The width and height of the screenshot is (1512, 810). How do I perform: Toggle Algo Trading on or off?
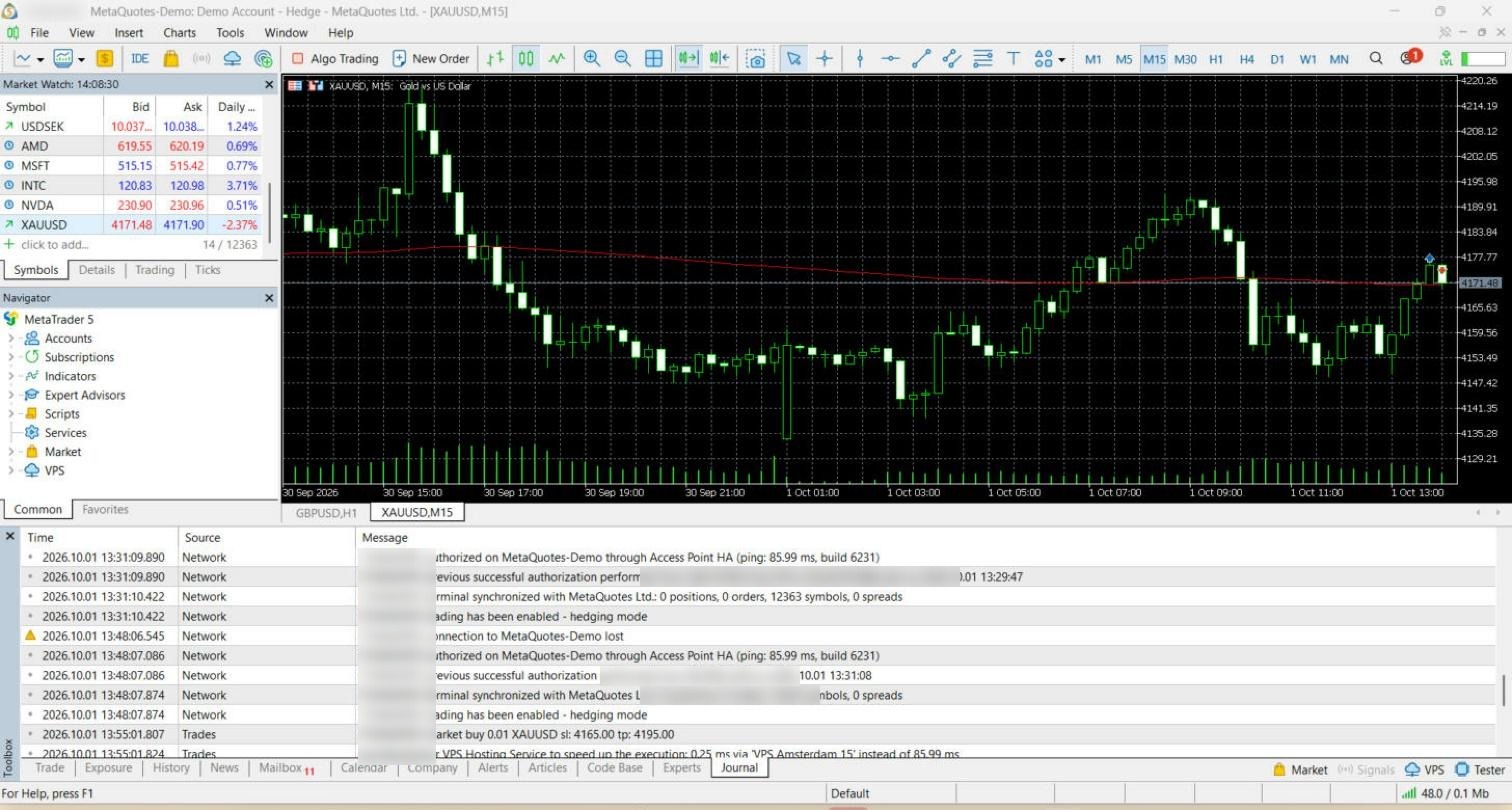click(x=334, y=58)
